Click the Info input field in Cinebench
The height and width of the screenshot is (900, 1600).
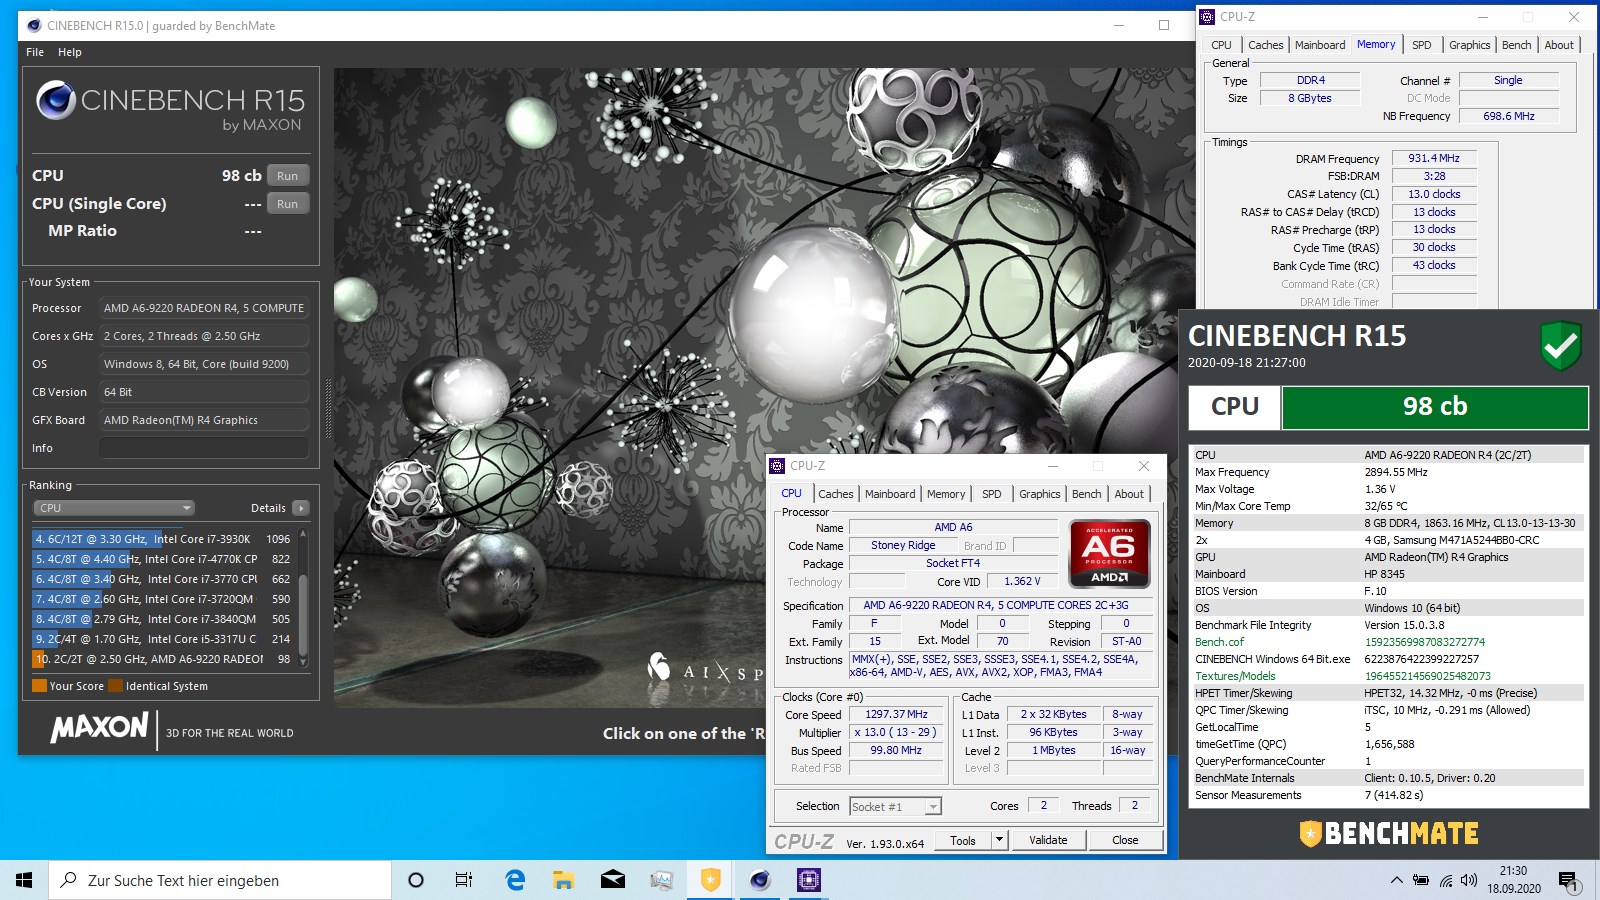[x=204, y=448]
